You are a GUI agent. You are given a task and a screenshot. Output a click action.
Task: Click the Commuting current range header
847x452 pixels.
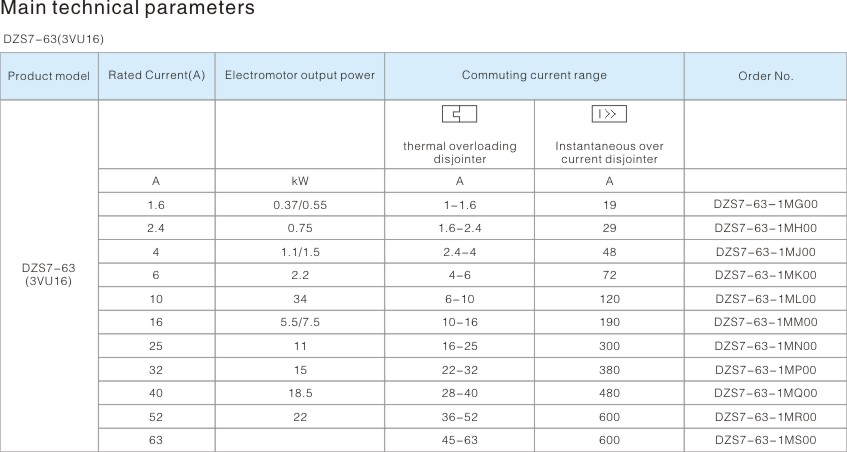(x=534, y=76)
